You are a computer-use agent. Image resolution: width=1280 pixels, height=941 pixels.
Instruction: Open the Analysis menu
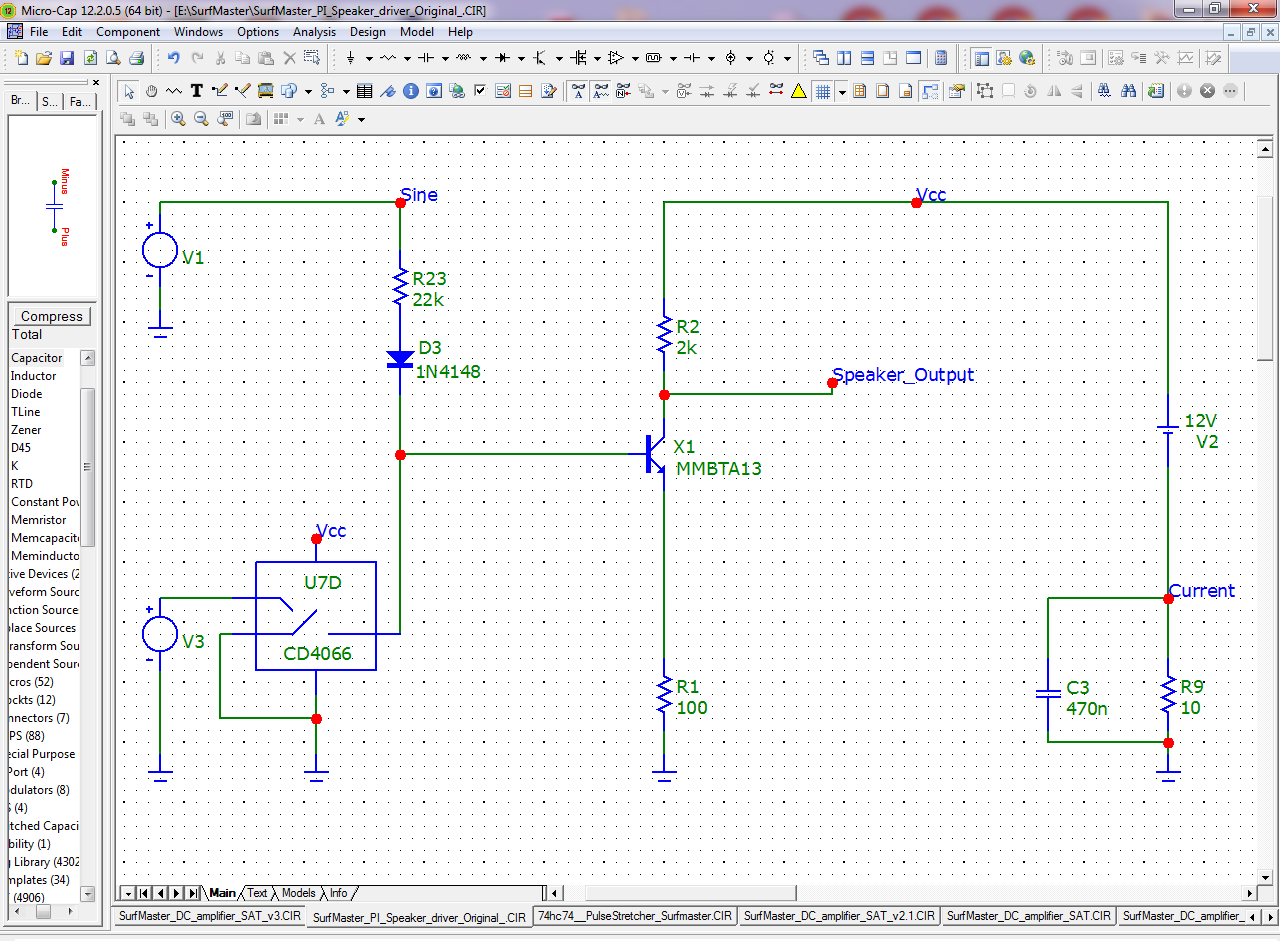pos(314,32)
